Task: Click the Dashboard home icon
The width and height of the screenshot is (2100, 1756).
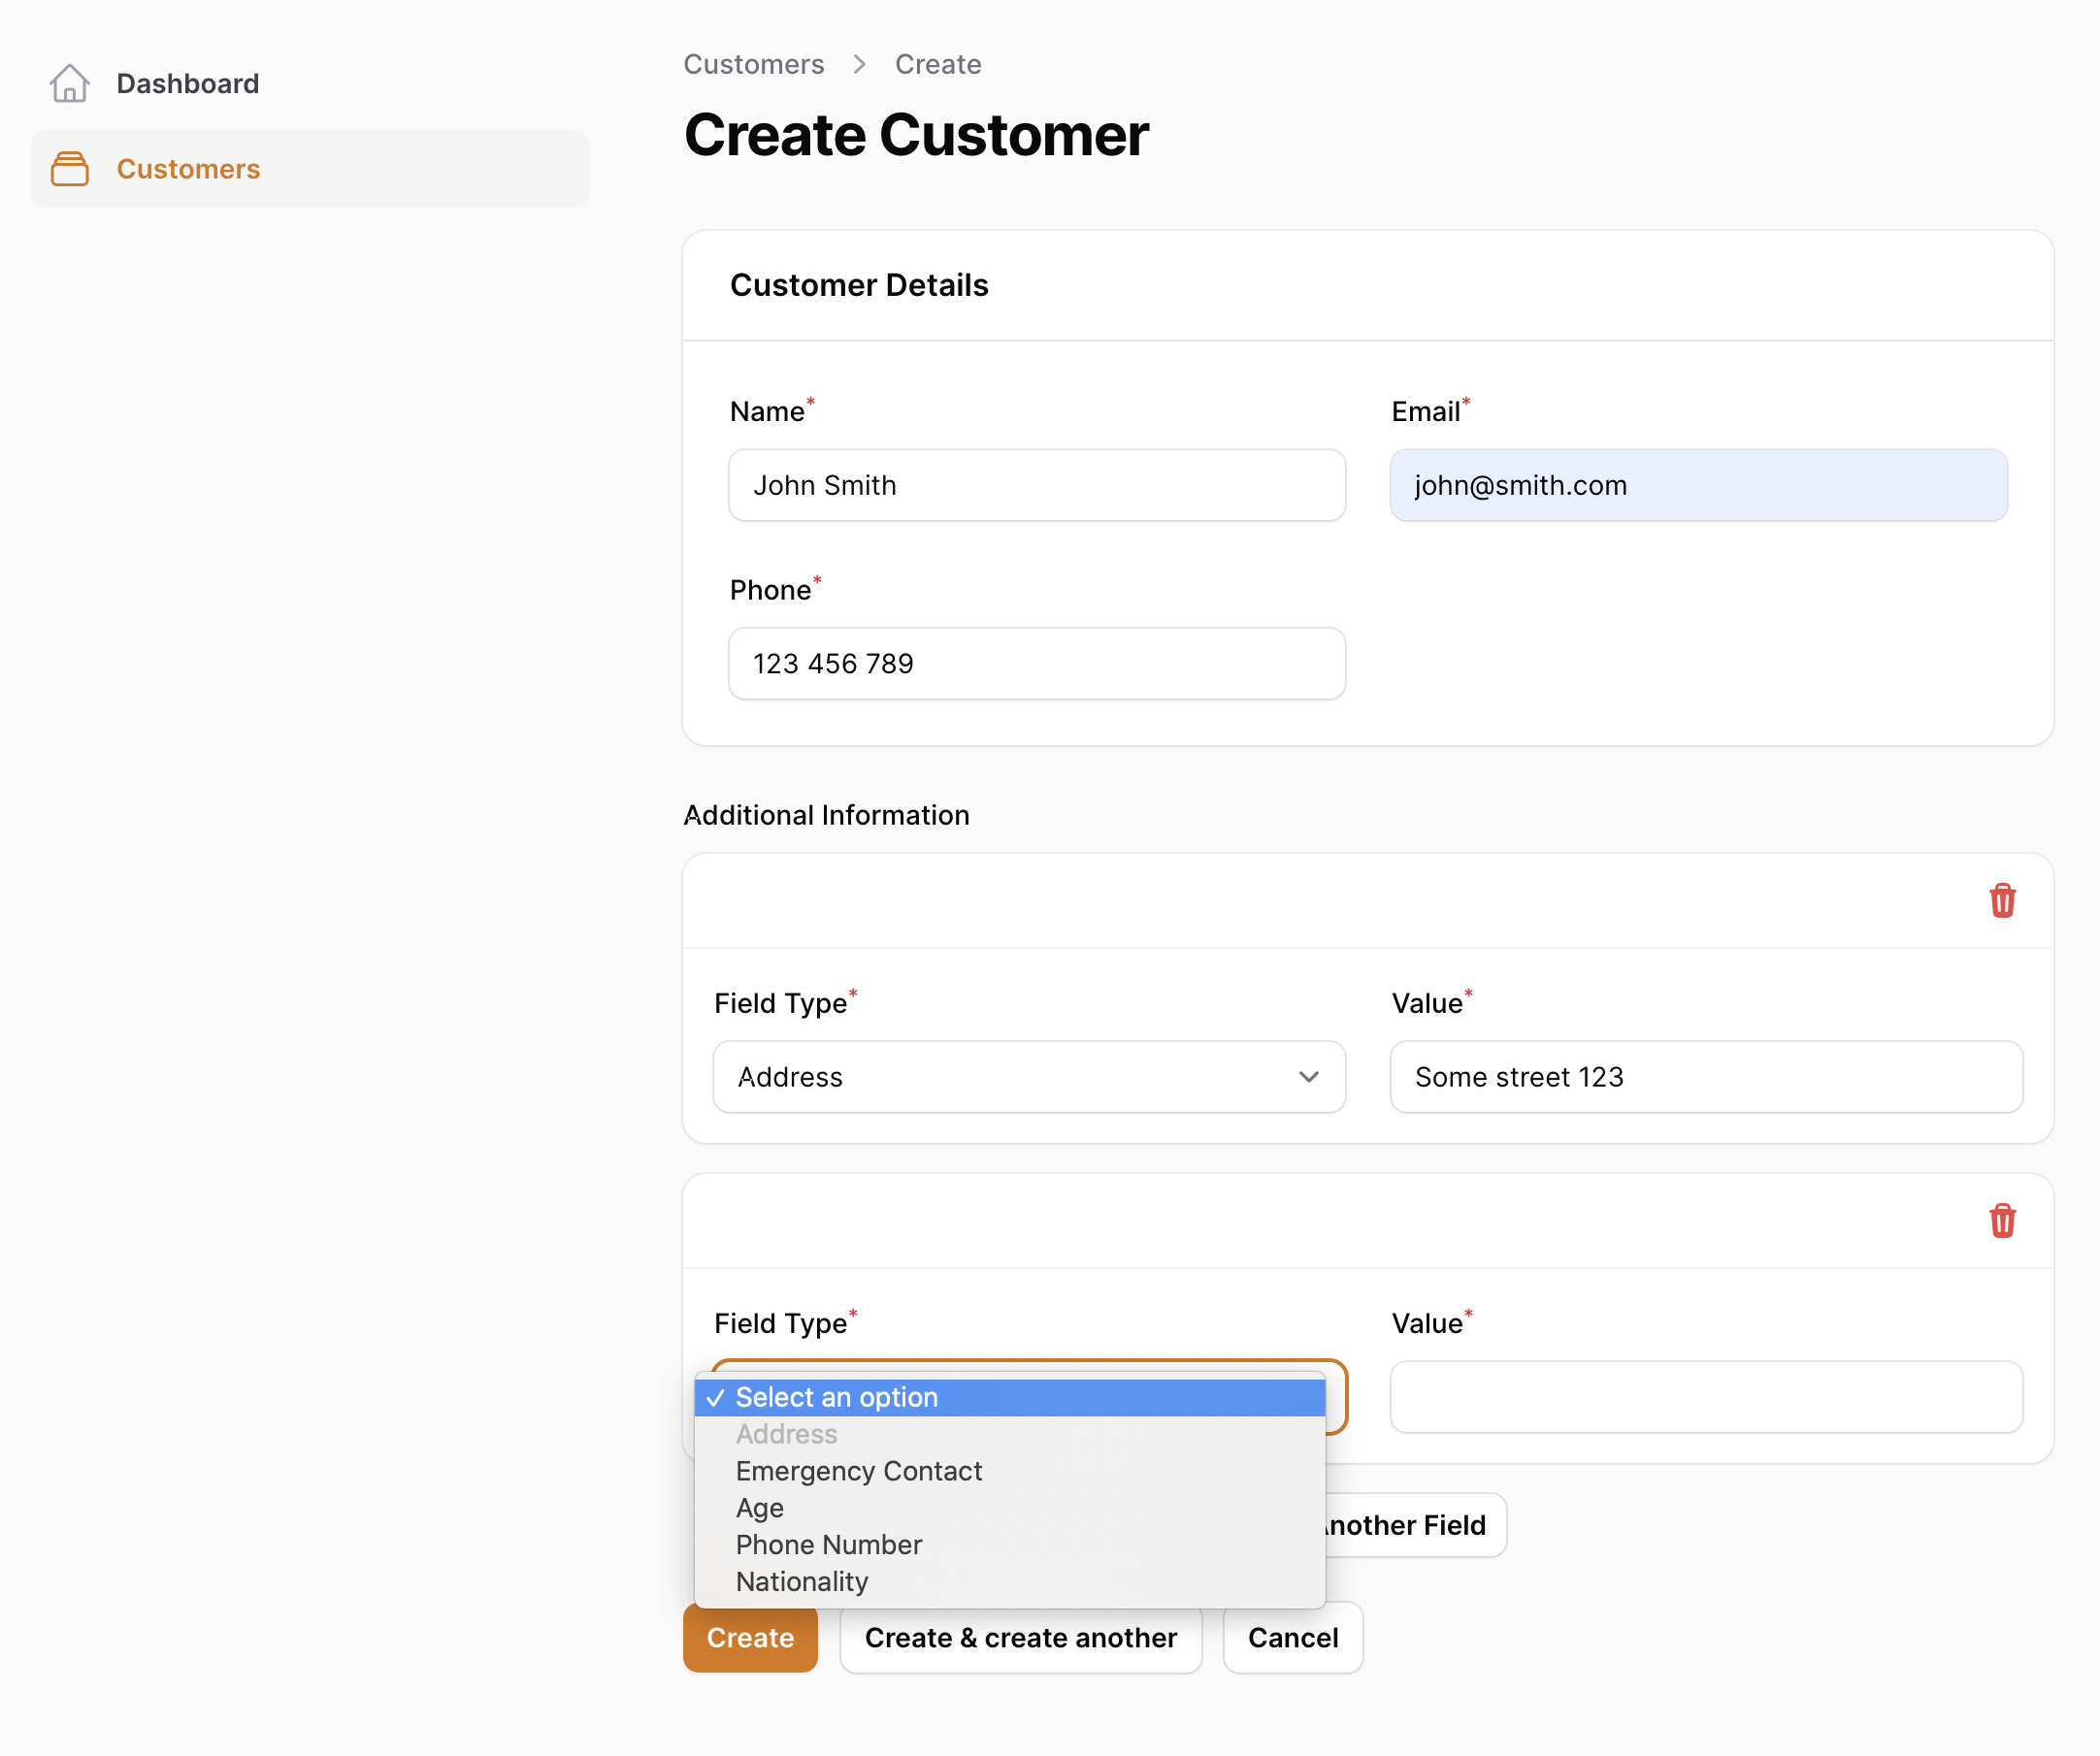Action: 69,84
